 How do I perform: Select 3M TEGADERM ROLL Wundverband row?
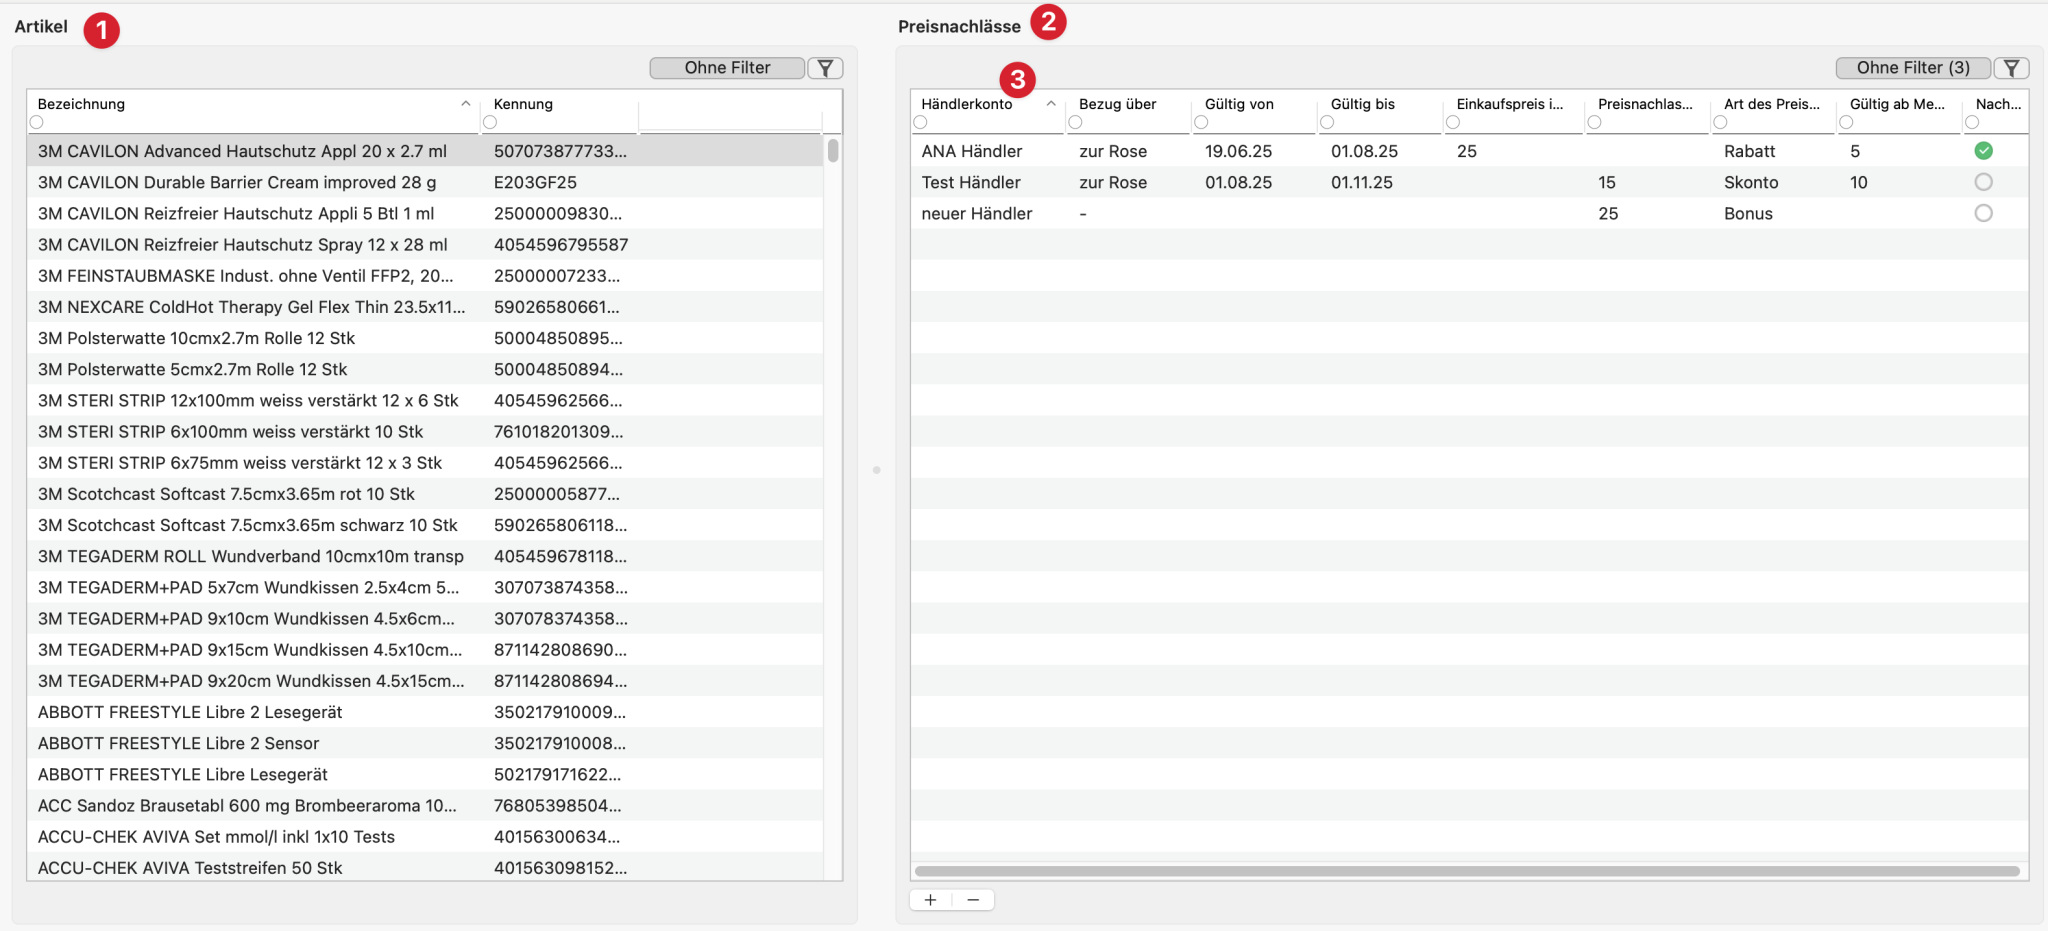(425, 556)
